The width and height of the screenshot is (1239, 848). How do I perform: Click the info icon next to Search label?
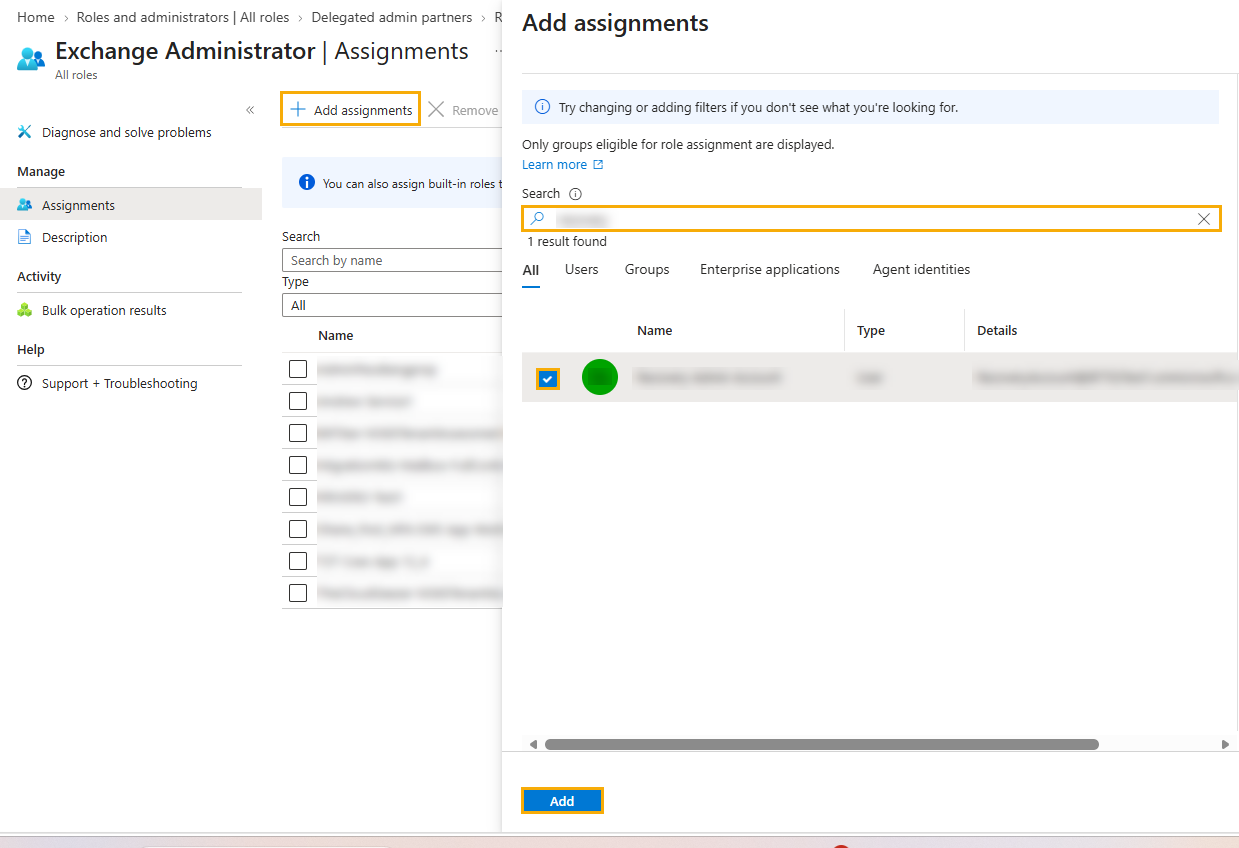click(575, 194)
